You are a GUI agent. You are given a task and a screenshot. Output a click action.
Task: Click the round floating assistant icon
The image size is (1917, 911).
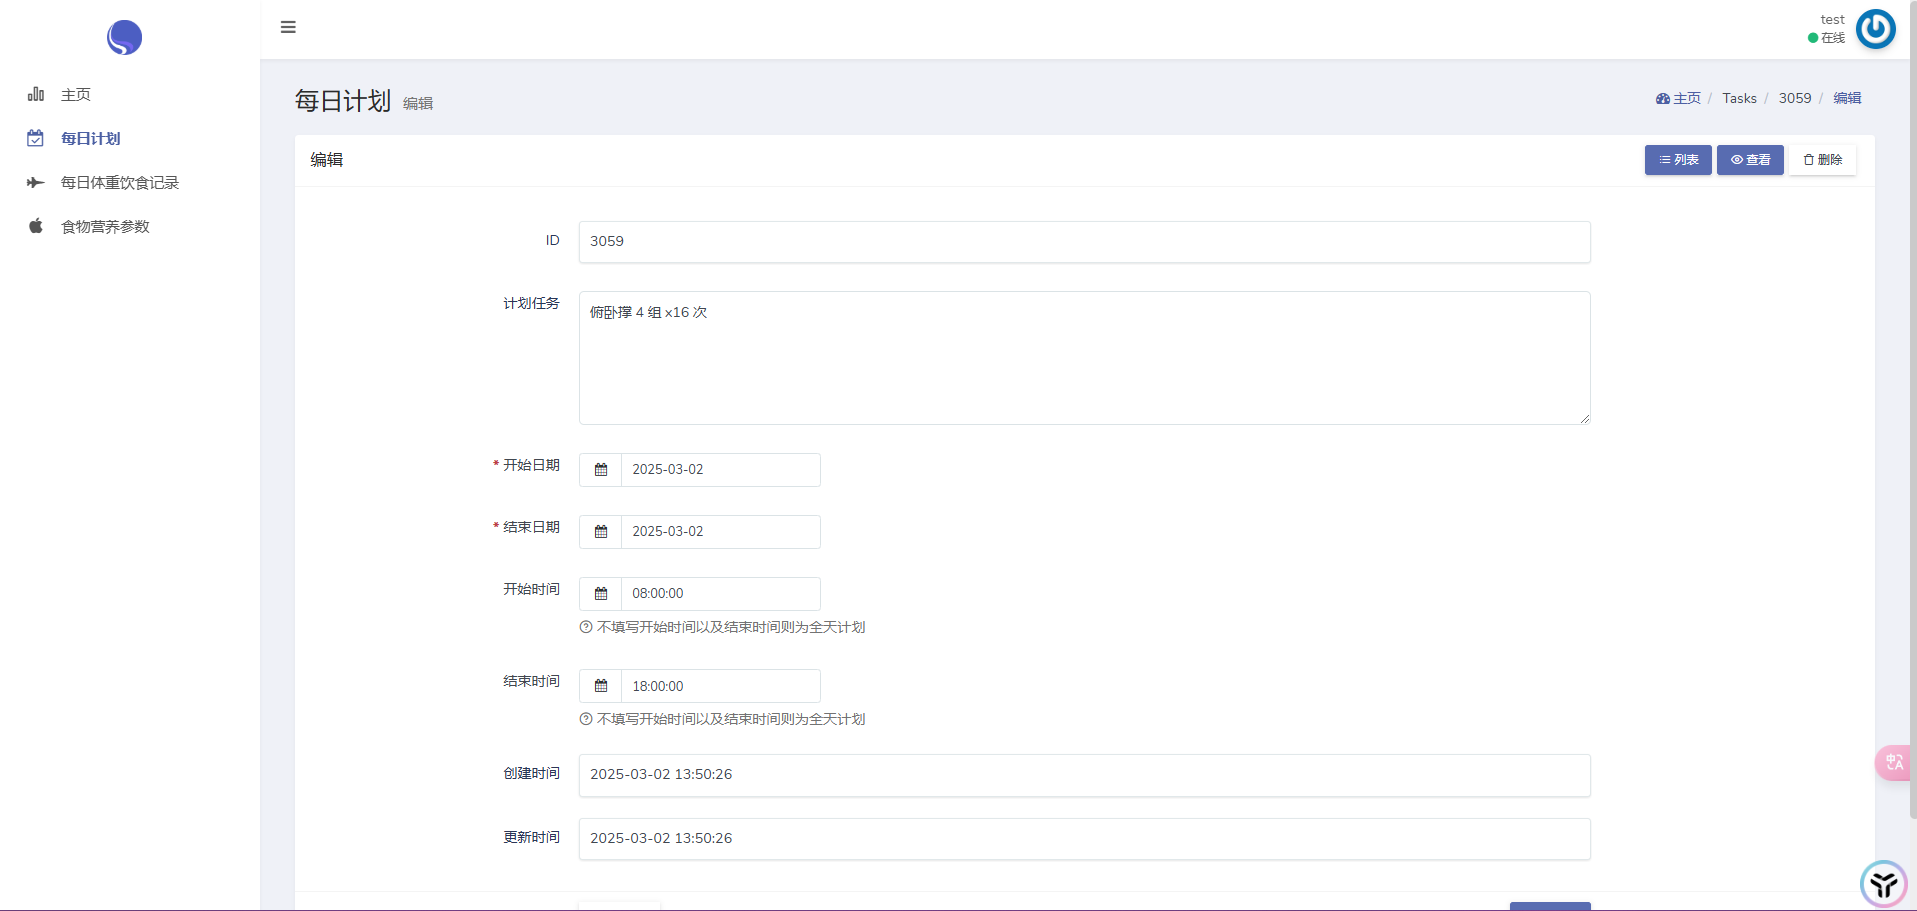(1883, 884)
